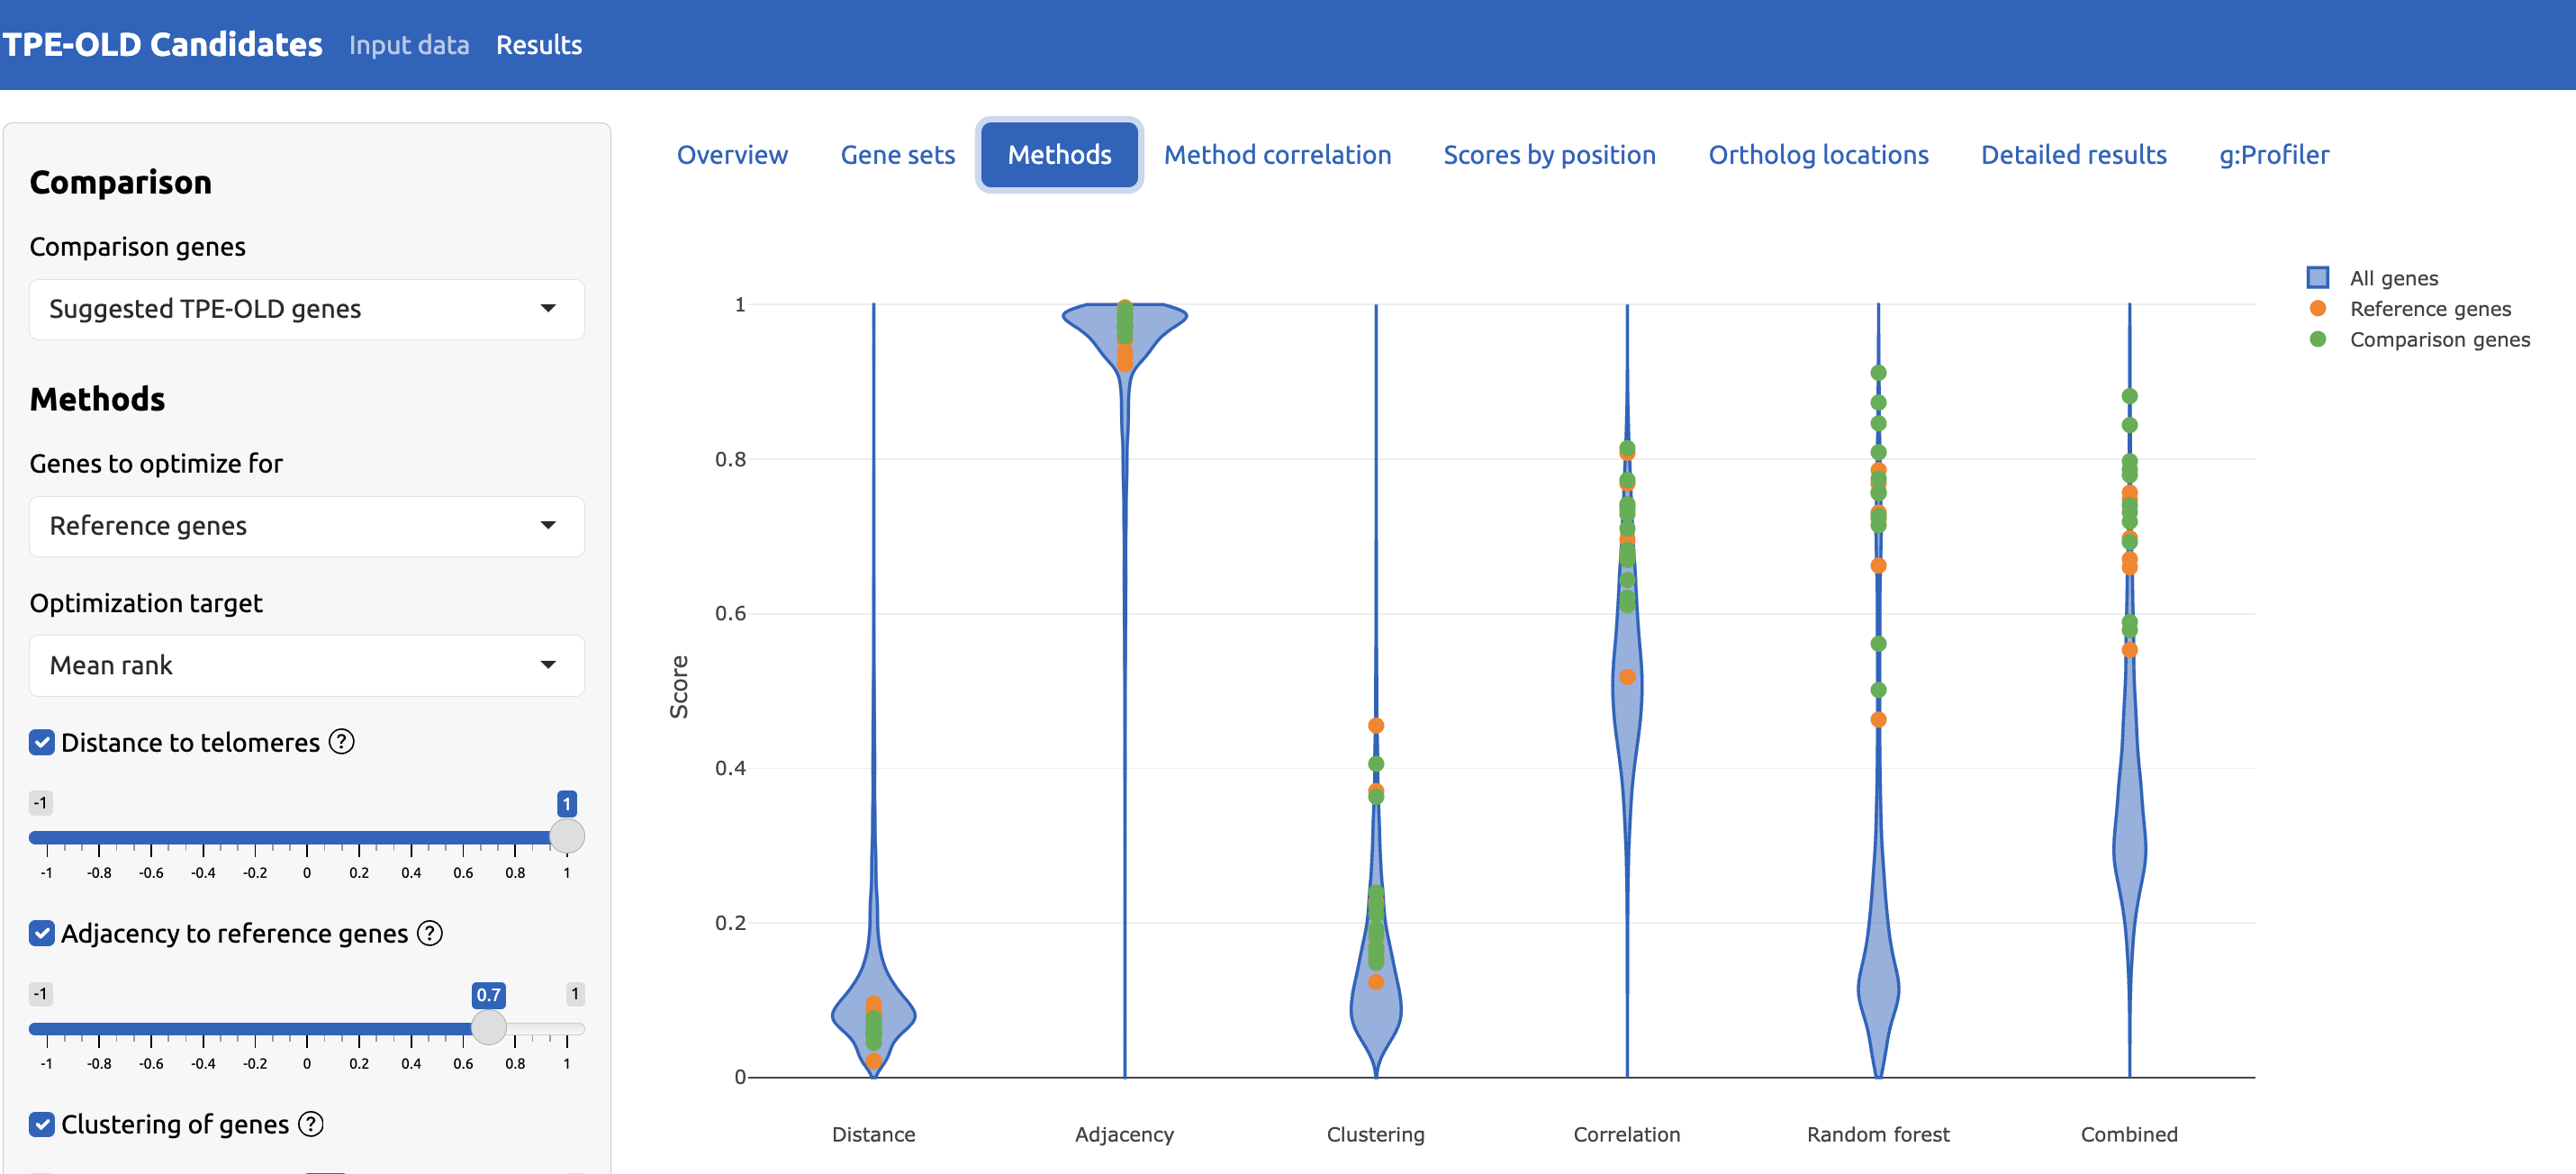This screenshot has width=2576, height=1174.
Task: Click the Adjacency slider handle at 0.7
Action: pyautogui.click(x=489, y=1027)
